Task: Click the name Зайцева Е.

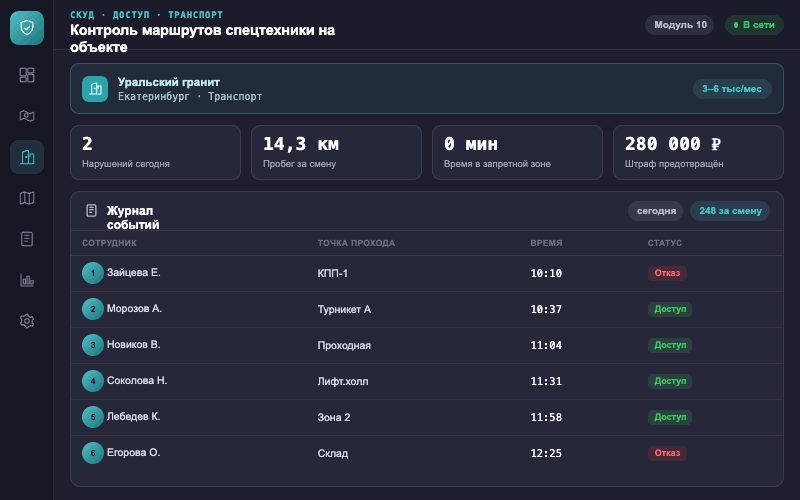Action: (134, 272)
